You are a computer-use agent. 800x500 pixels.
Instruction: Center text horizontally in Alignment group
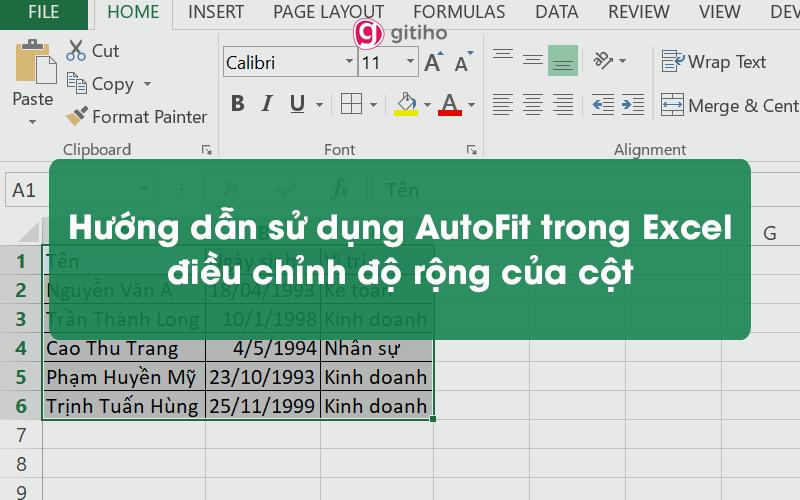click(533, 105)
